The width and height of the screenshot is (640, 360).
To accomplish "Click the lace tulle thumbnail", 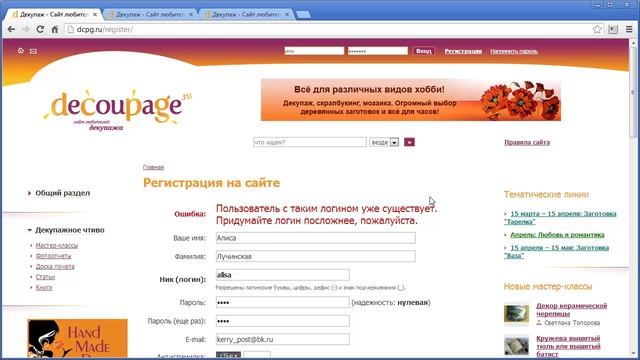I will [516, 345].
